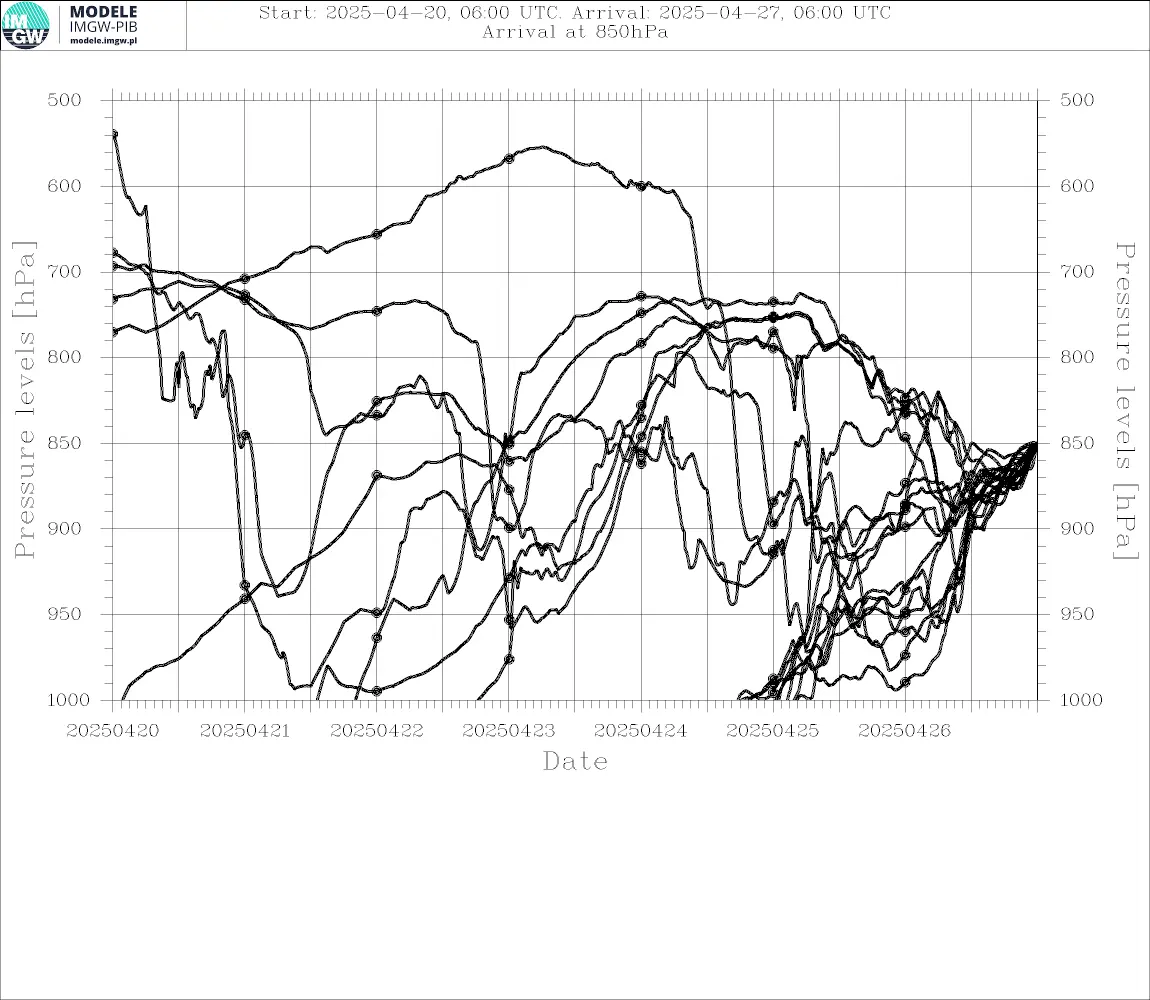This screenshot has height=1000, width=1150.
Task: Click right axis value 700
Action: coord(1077,272)
